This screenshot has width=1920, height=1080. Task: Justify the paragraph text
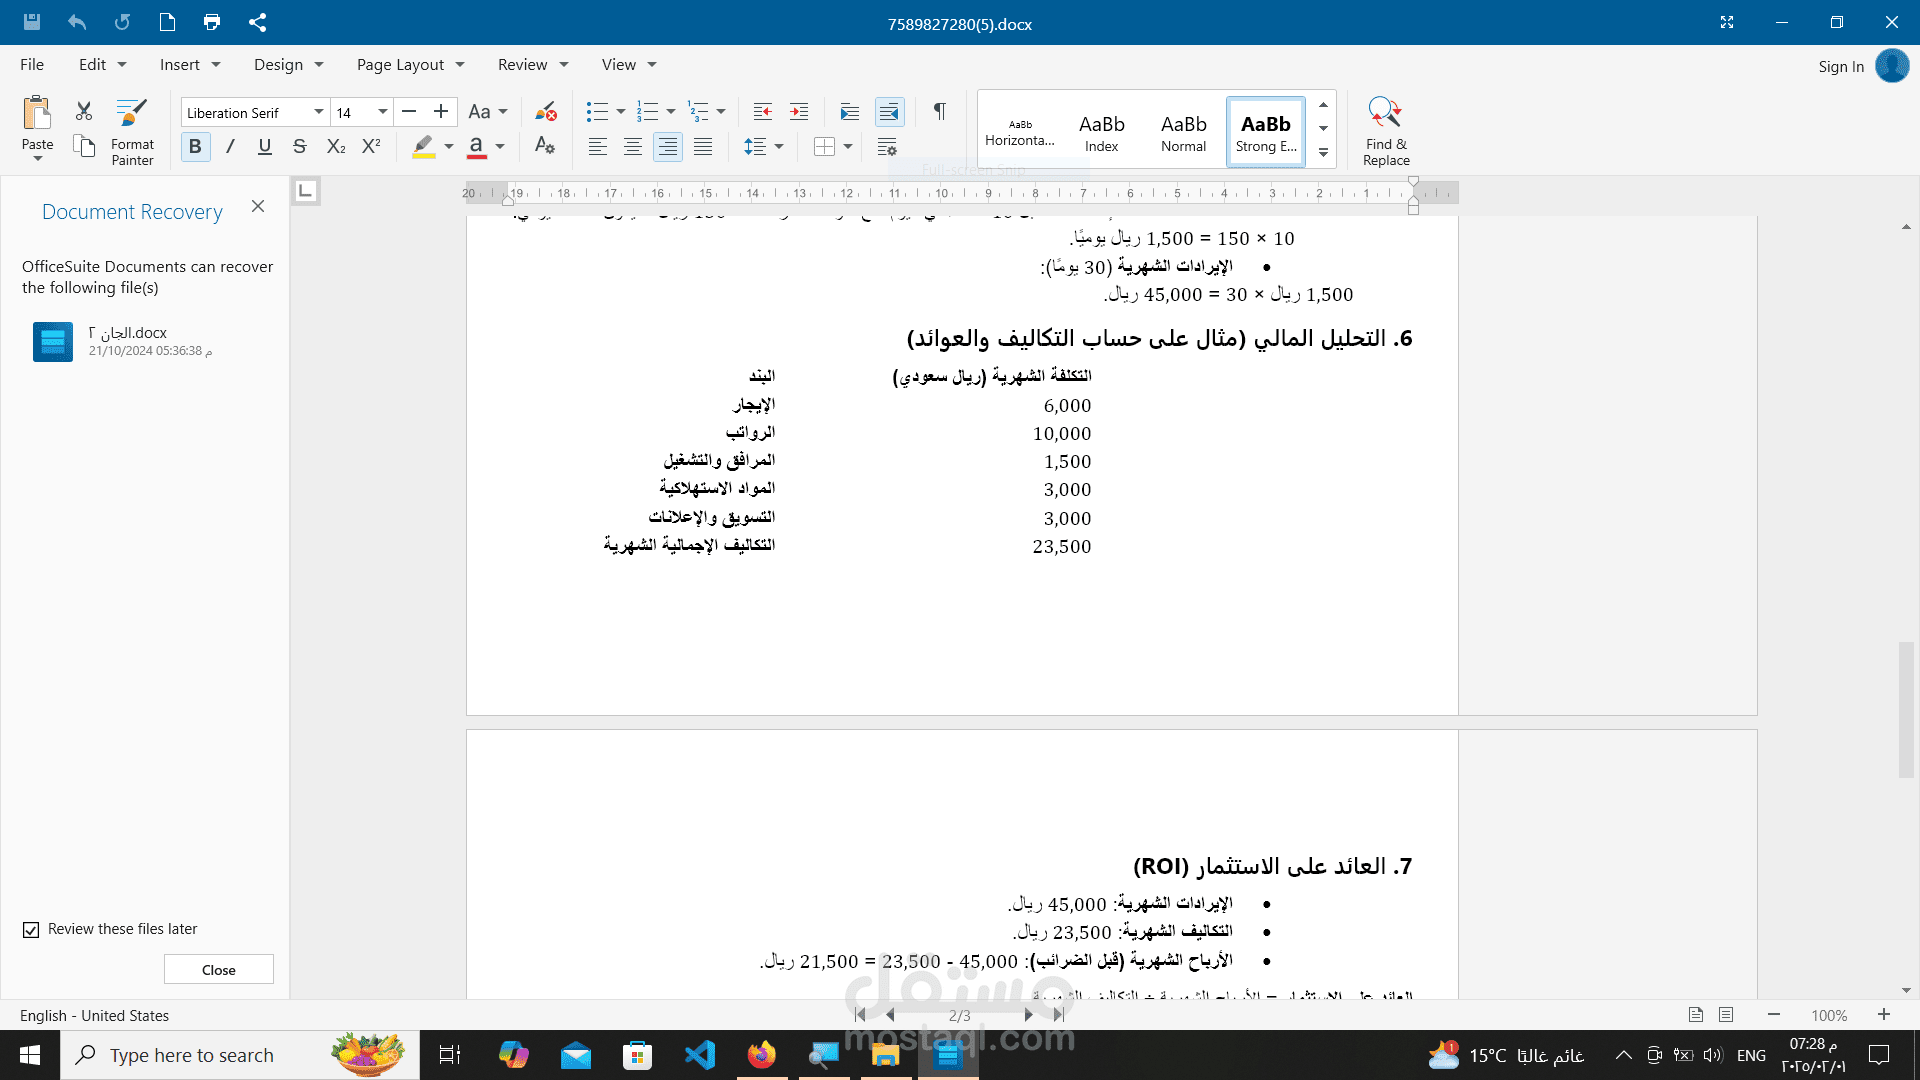click(x=704, y=147)
